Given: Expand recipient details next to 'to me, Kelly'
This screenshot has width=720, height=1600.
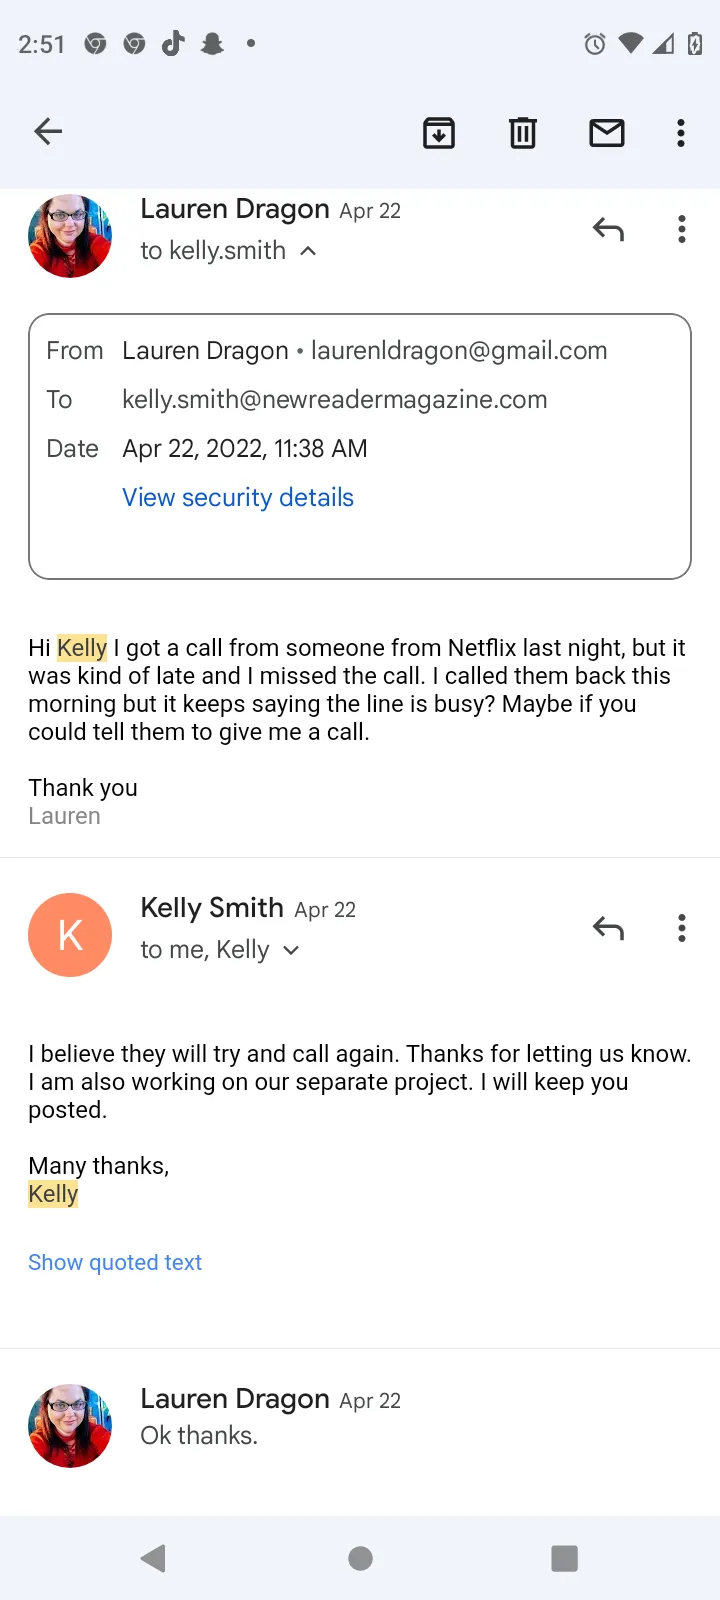Looking at the screenshot, I should pyautogui.click(x=291, y=950).
